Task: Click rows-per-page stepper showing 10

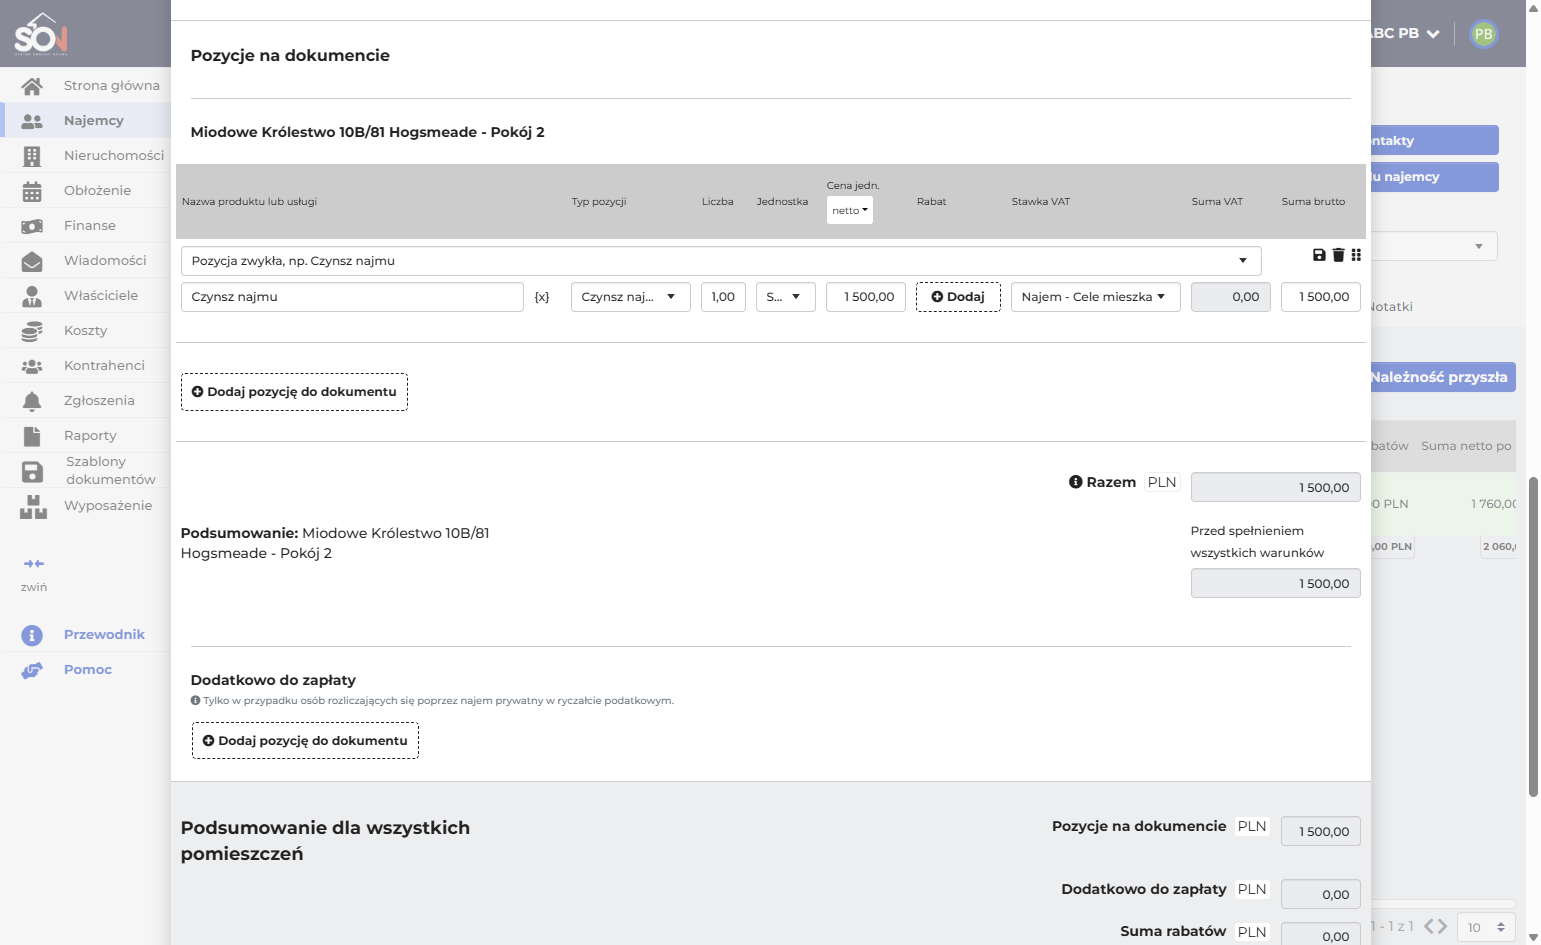Action: pyautogui.click(x=1486, y=927)
